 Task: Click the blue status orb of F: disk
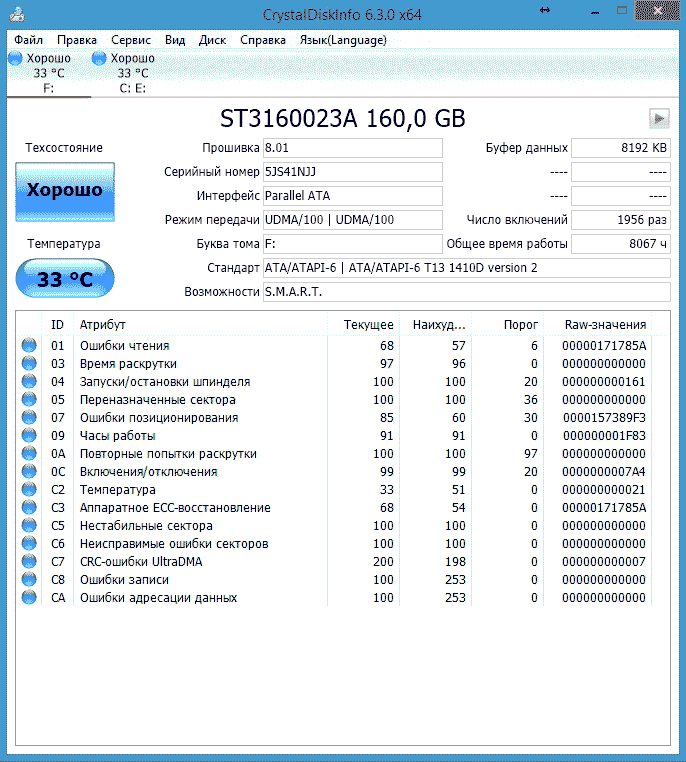click(16, 58)
